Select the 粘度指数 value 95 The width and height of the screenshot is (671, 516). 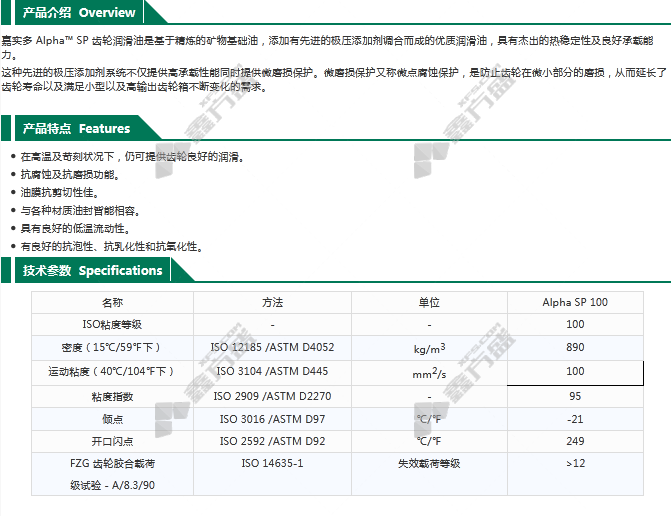coord(574,396)
